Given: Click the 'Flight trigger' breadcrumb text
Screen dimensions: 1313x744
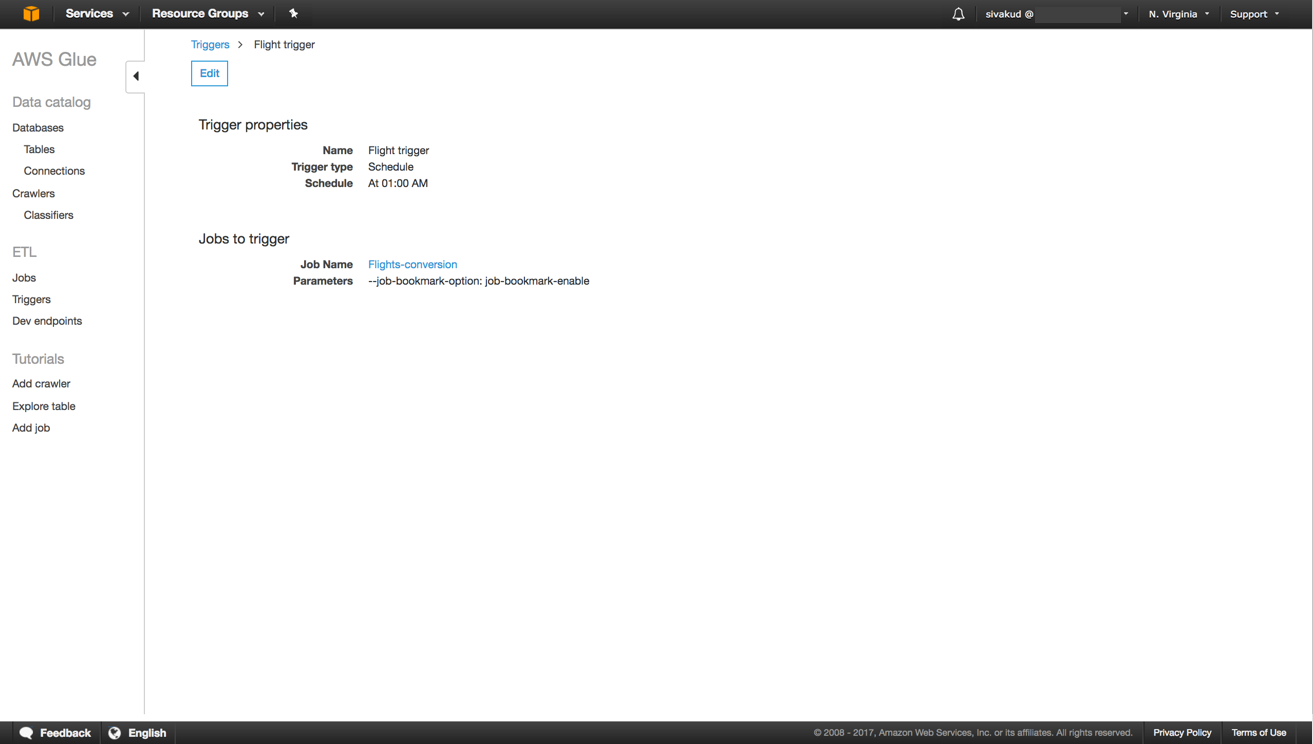Looking at the screenshot, I should pos(284,45).
